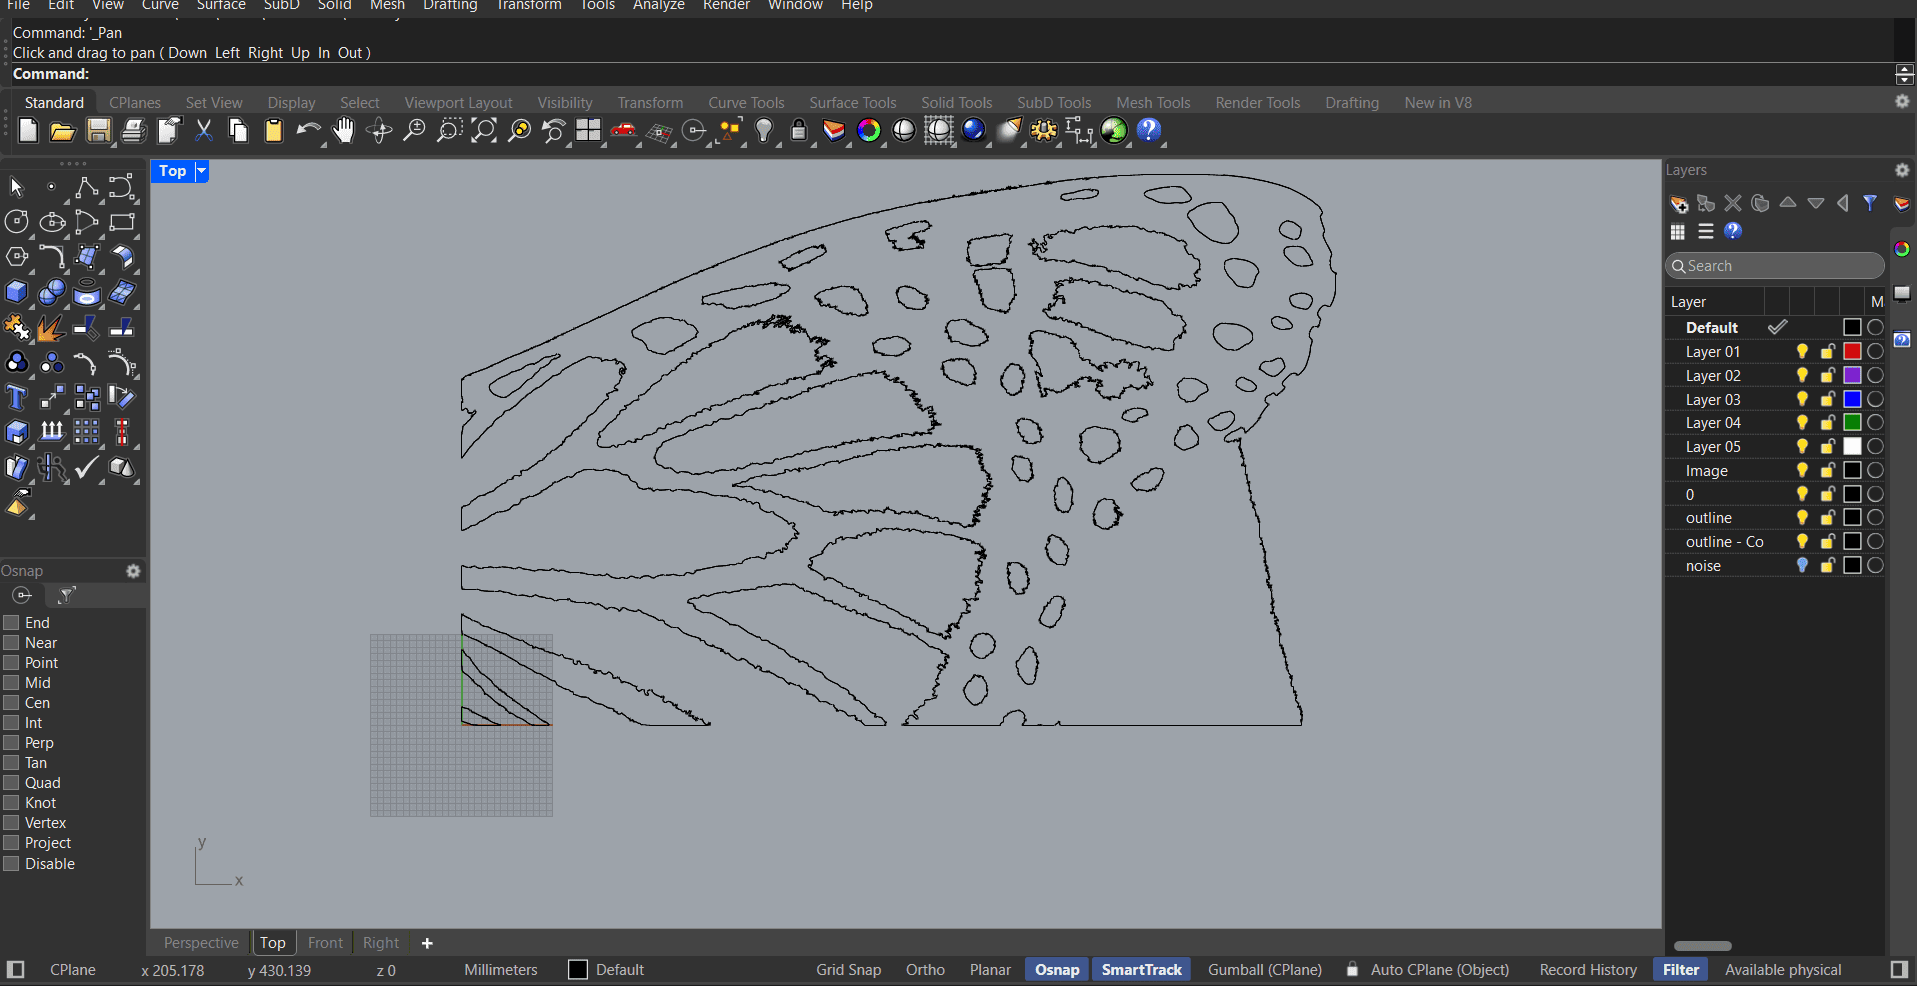Click the Circle drawing tool
Screen dimensions: 1917x986
17,222
